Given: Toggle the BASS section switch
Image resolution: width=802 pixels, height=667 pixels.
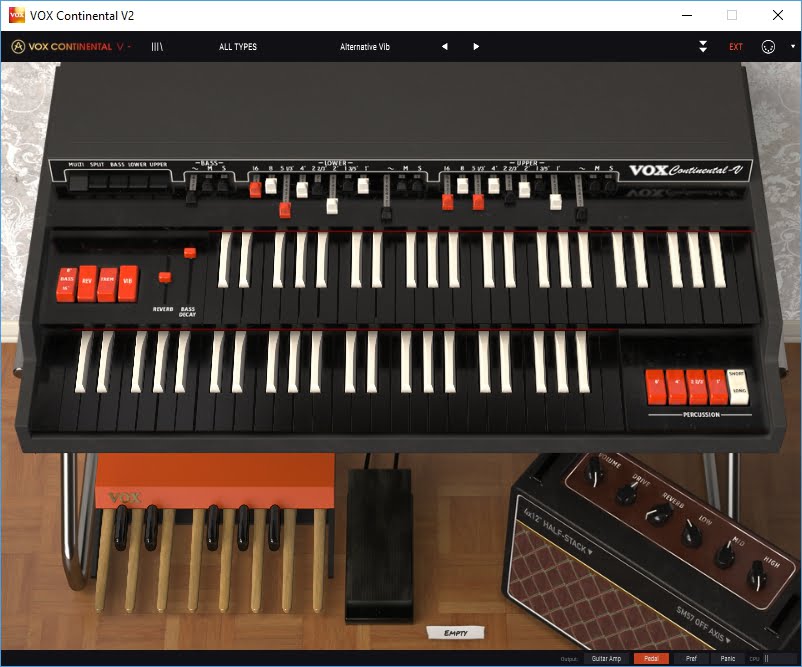Looking at the screenshot, I should (x=118, y=181).
